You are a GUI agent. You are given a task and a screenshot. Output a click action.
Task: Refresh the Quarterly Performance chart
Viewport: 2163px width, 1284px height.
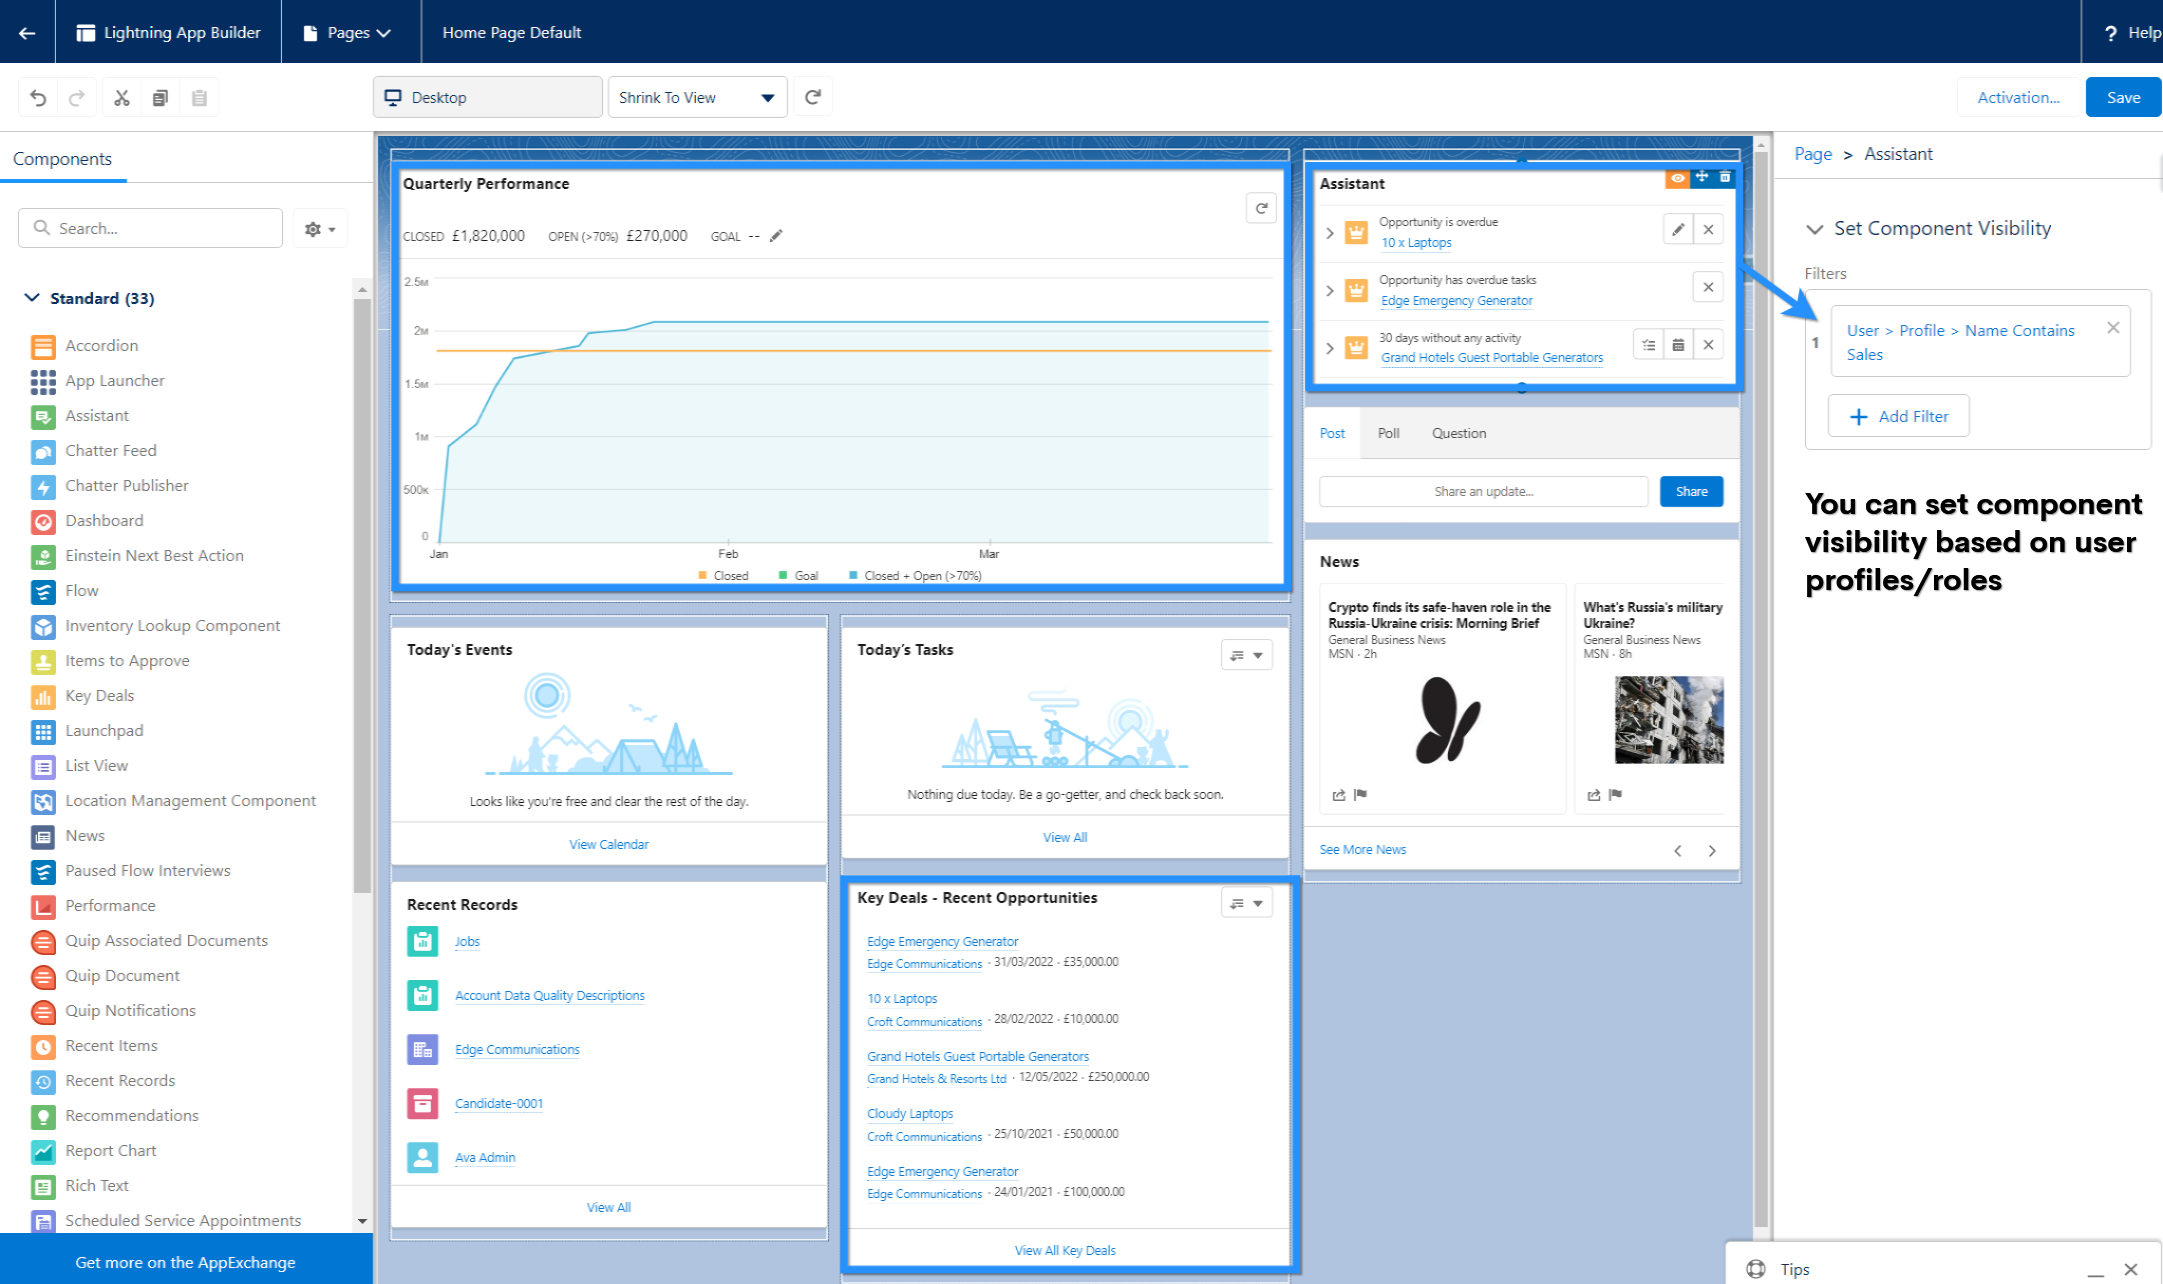coord(1261,208)
